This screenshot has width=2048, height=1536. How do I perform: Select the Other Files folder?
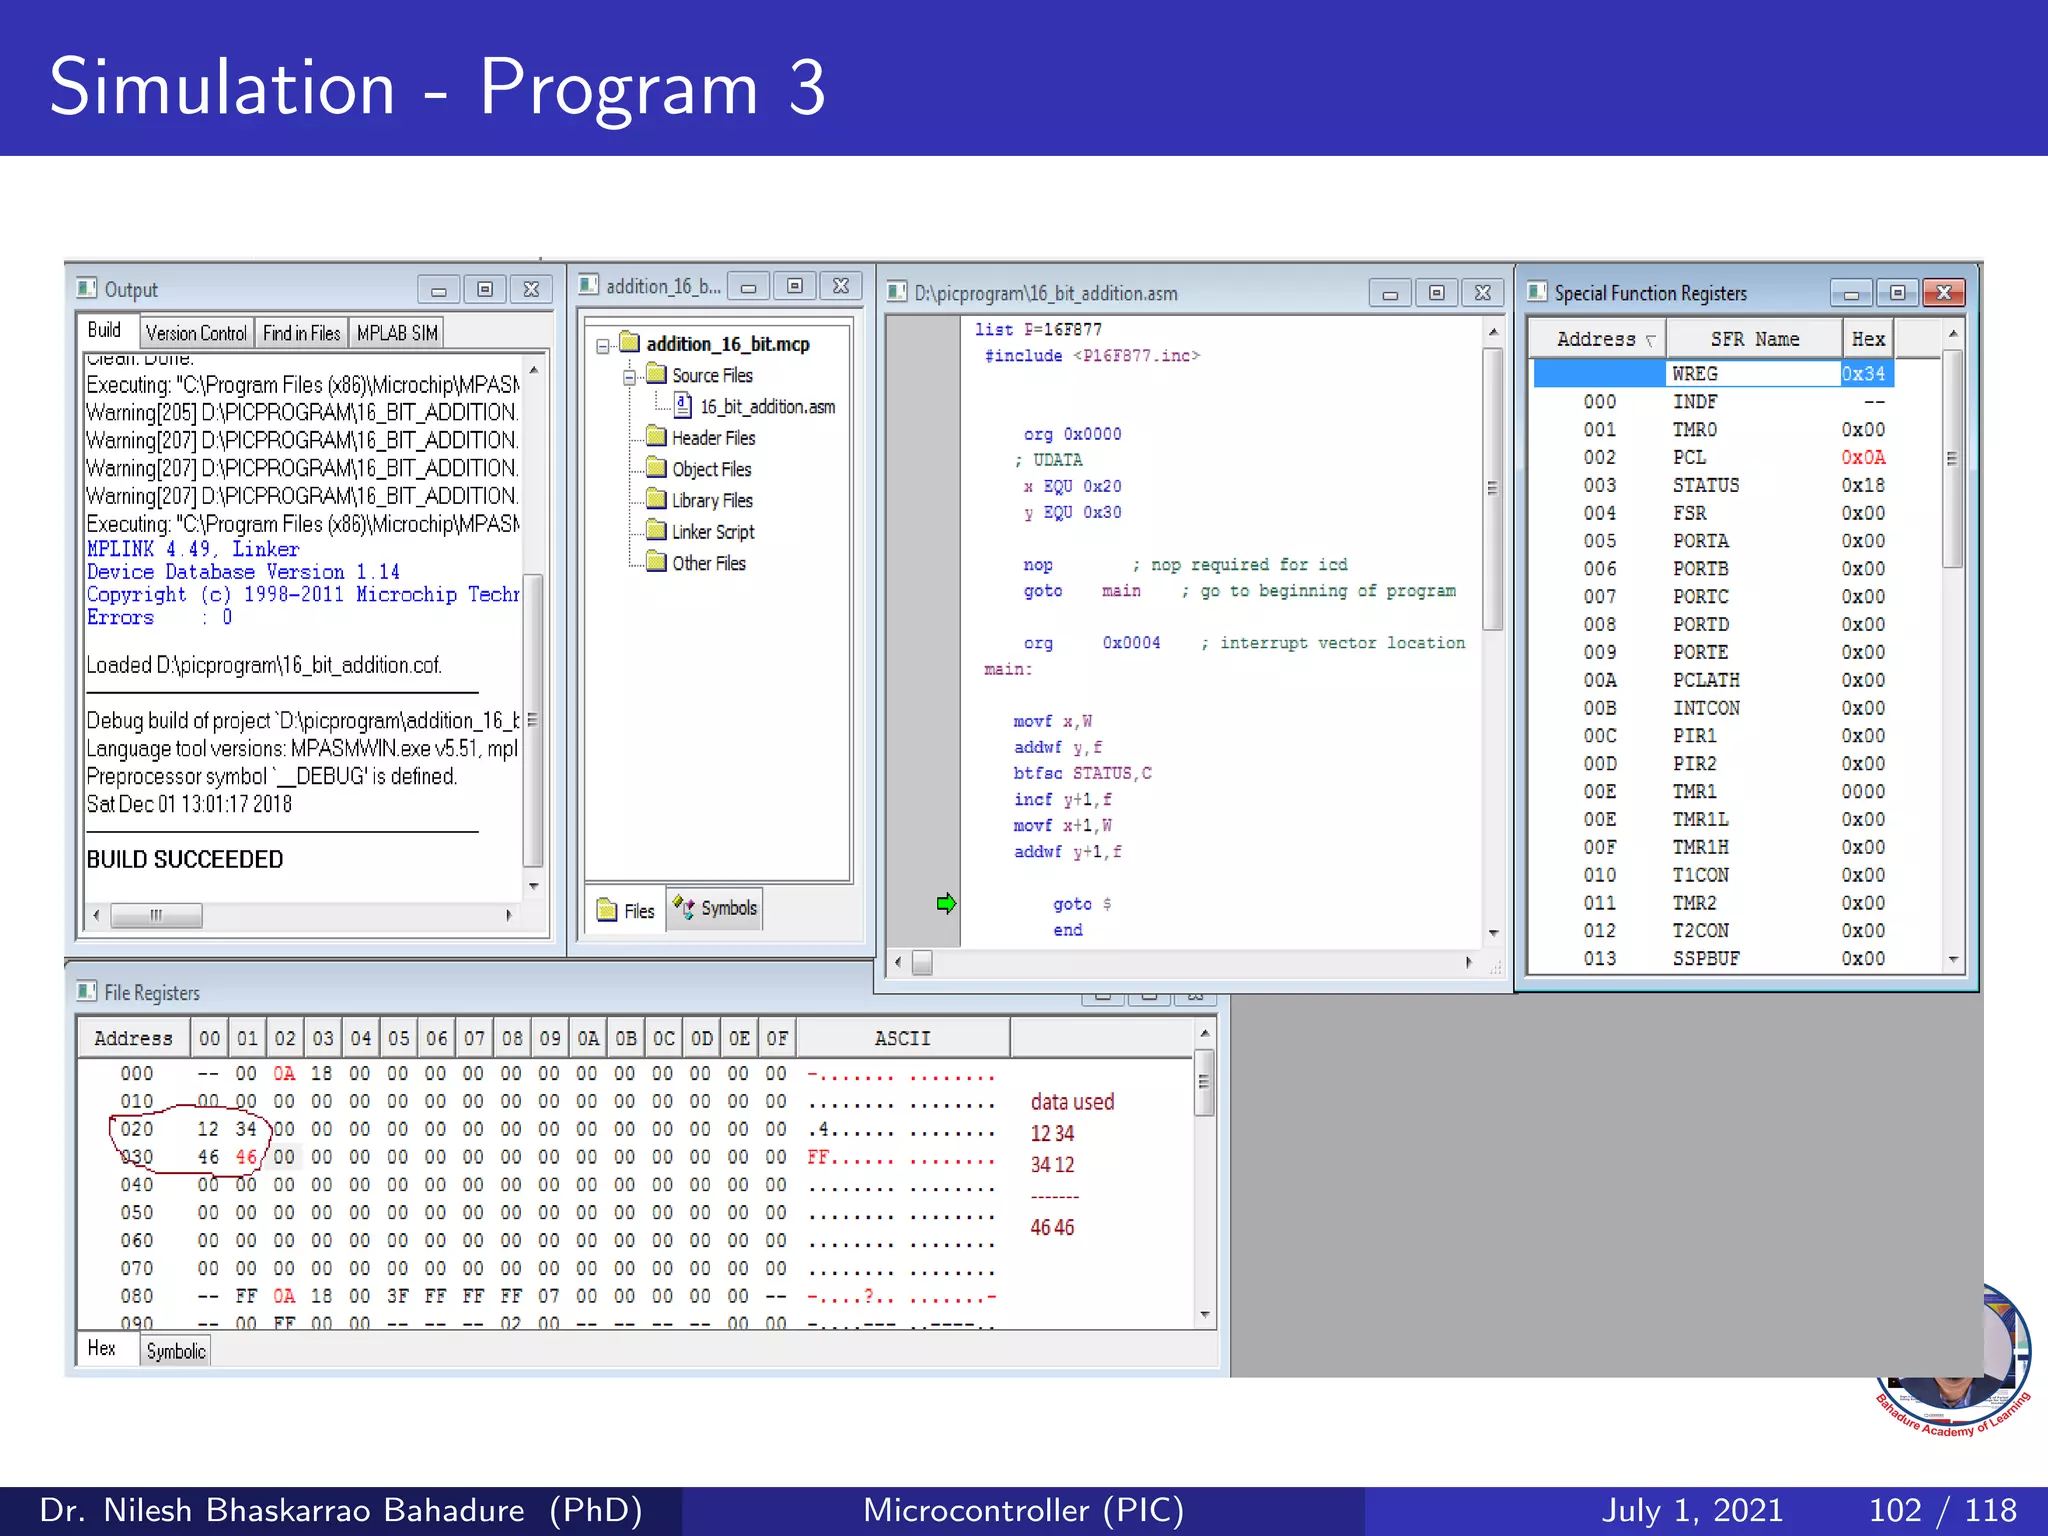click(709, 563)
